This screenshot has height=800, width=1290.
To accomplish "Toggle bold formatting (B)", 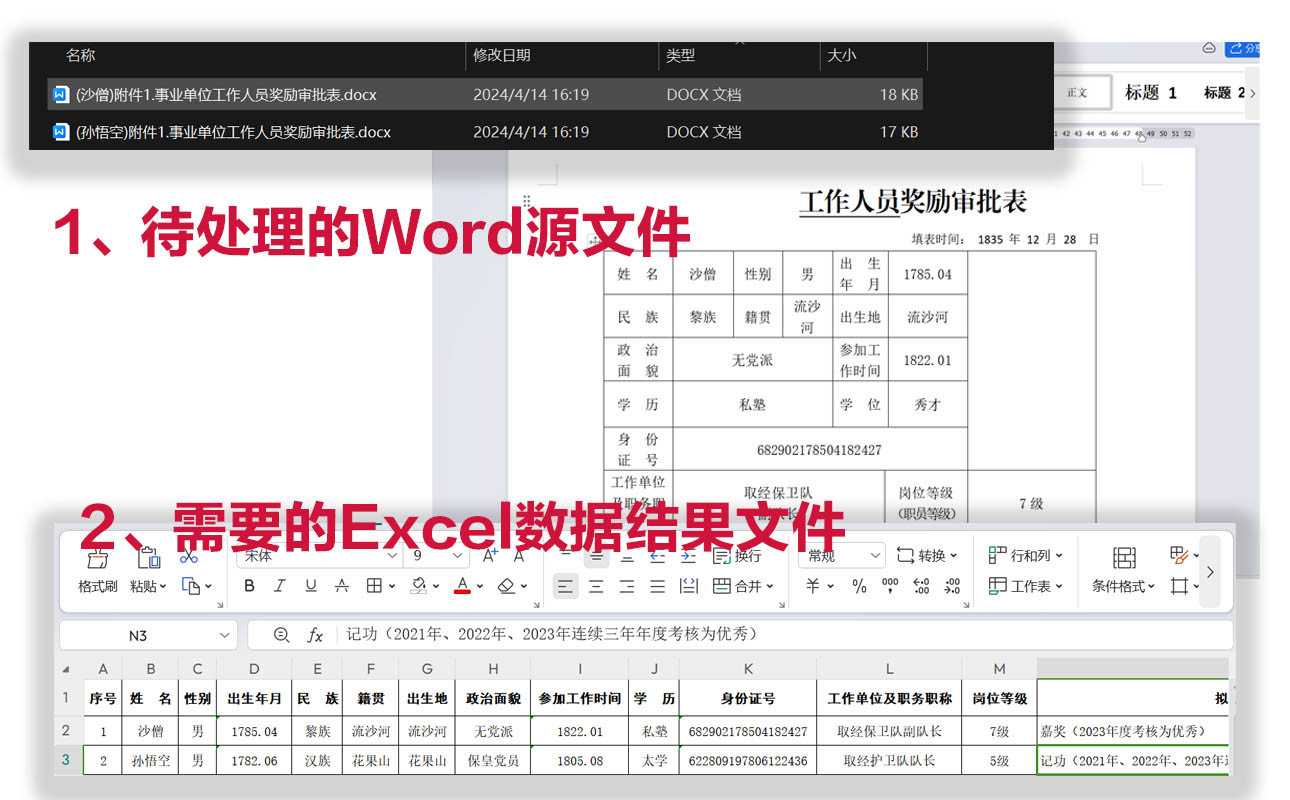I will click(x=250, y=586).
